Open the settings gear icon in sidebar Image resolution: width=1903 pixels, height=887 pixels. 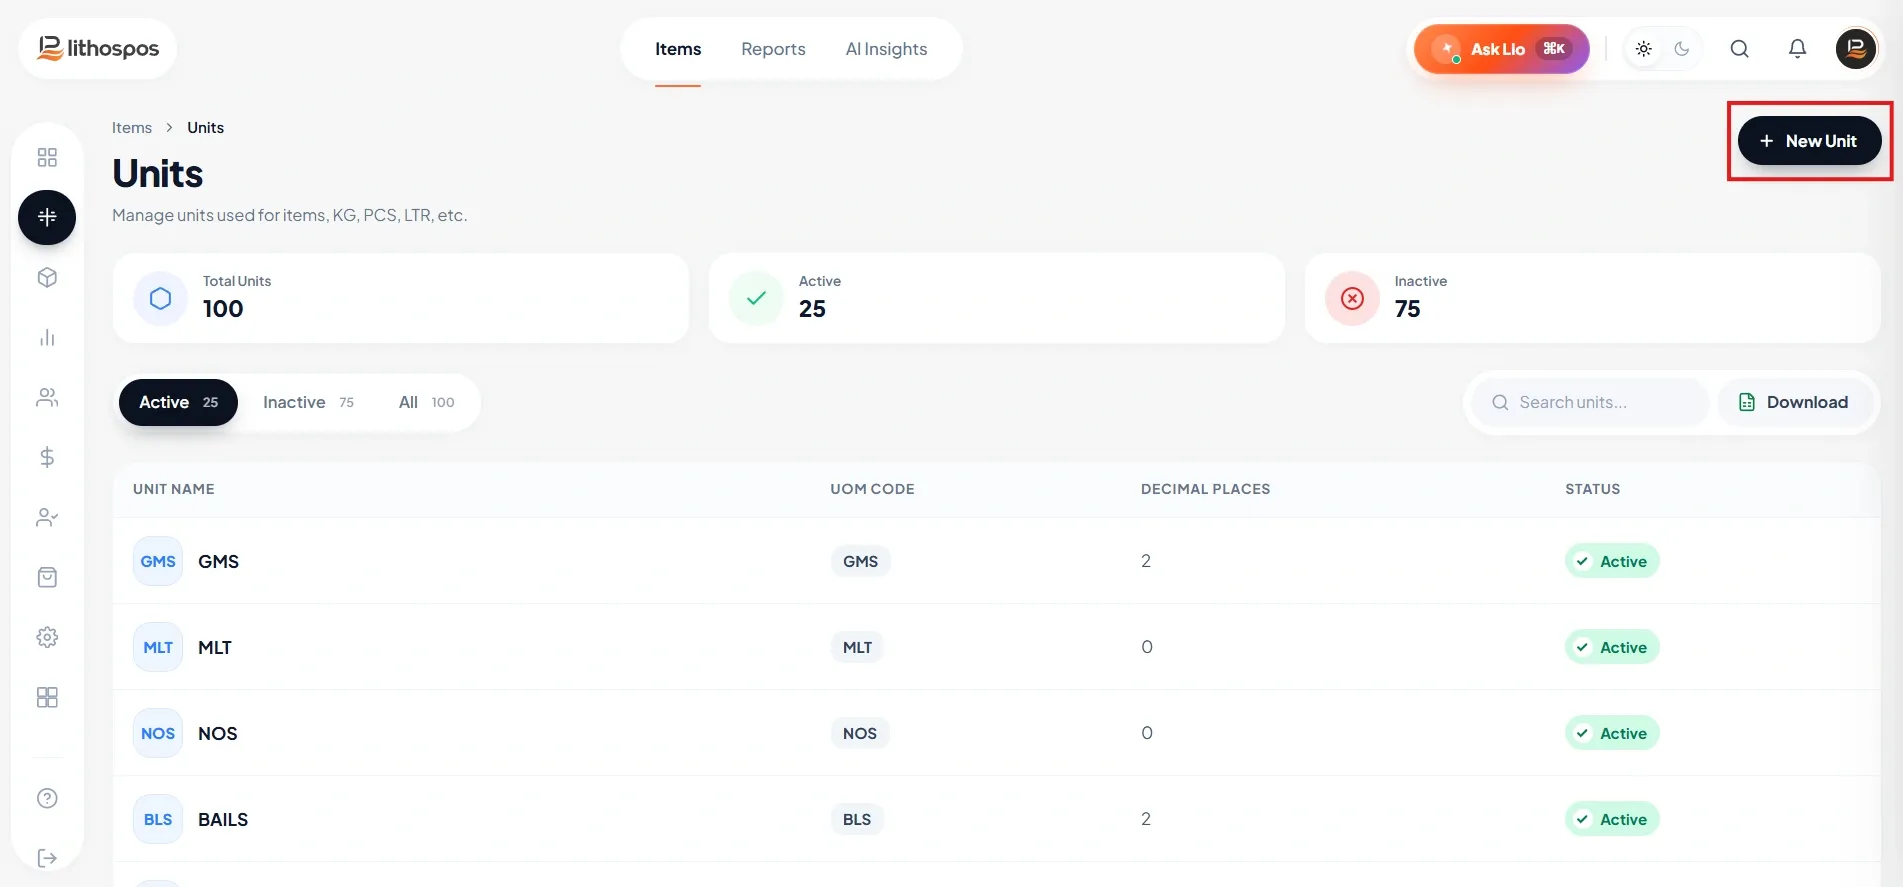click(x=47, y=637)
